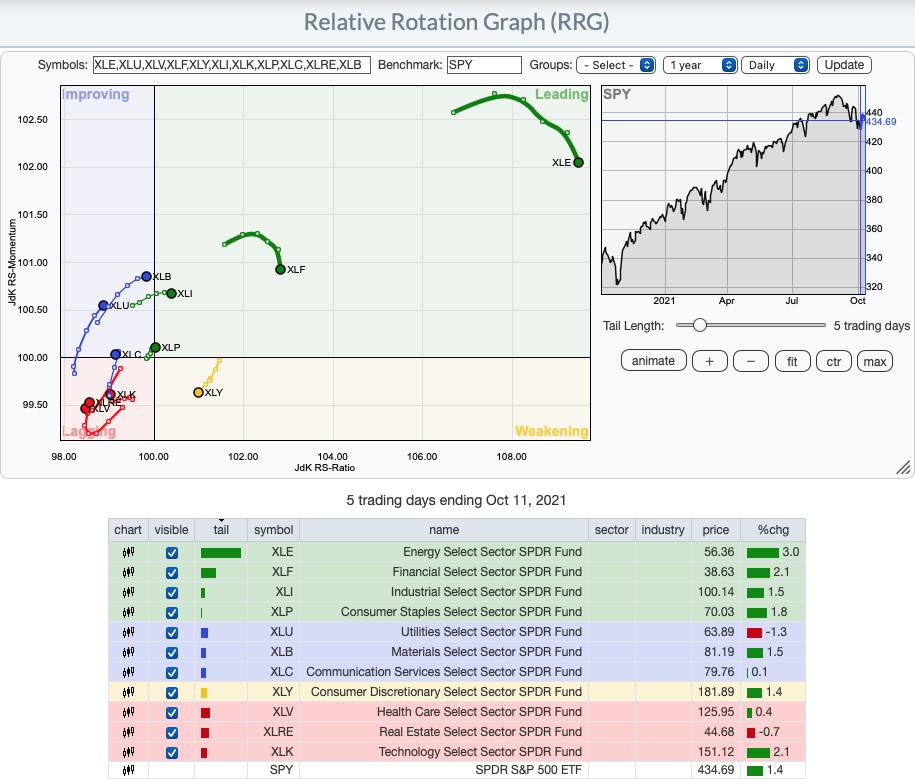Open candlestick chart icon for XLP row
This screenshot has width=915, height=780.
pos(128,612)
